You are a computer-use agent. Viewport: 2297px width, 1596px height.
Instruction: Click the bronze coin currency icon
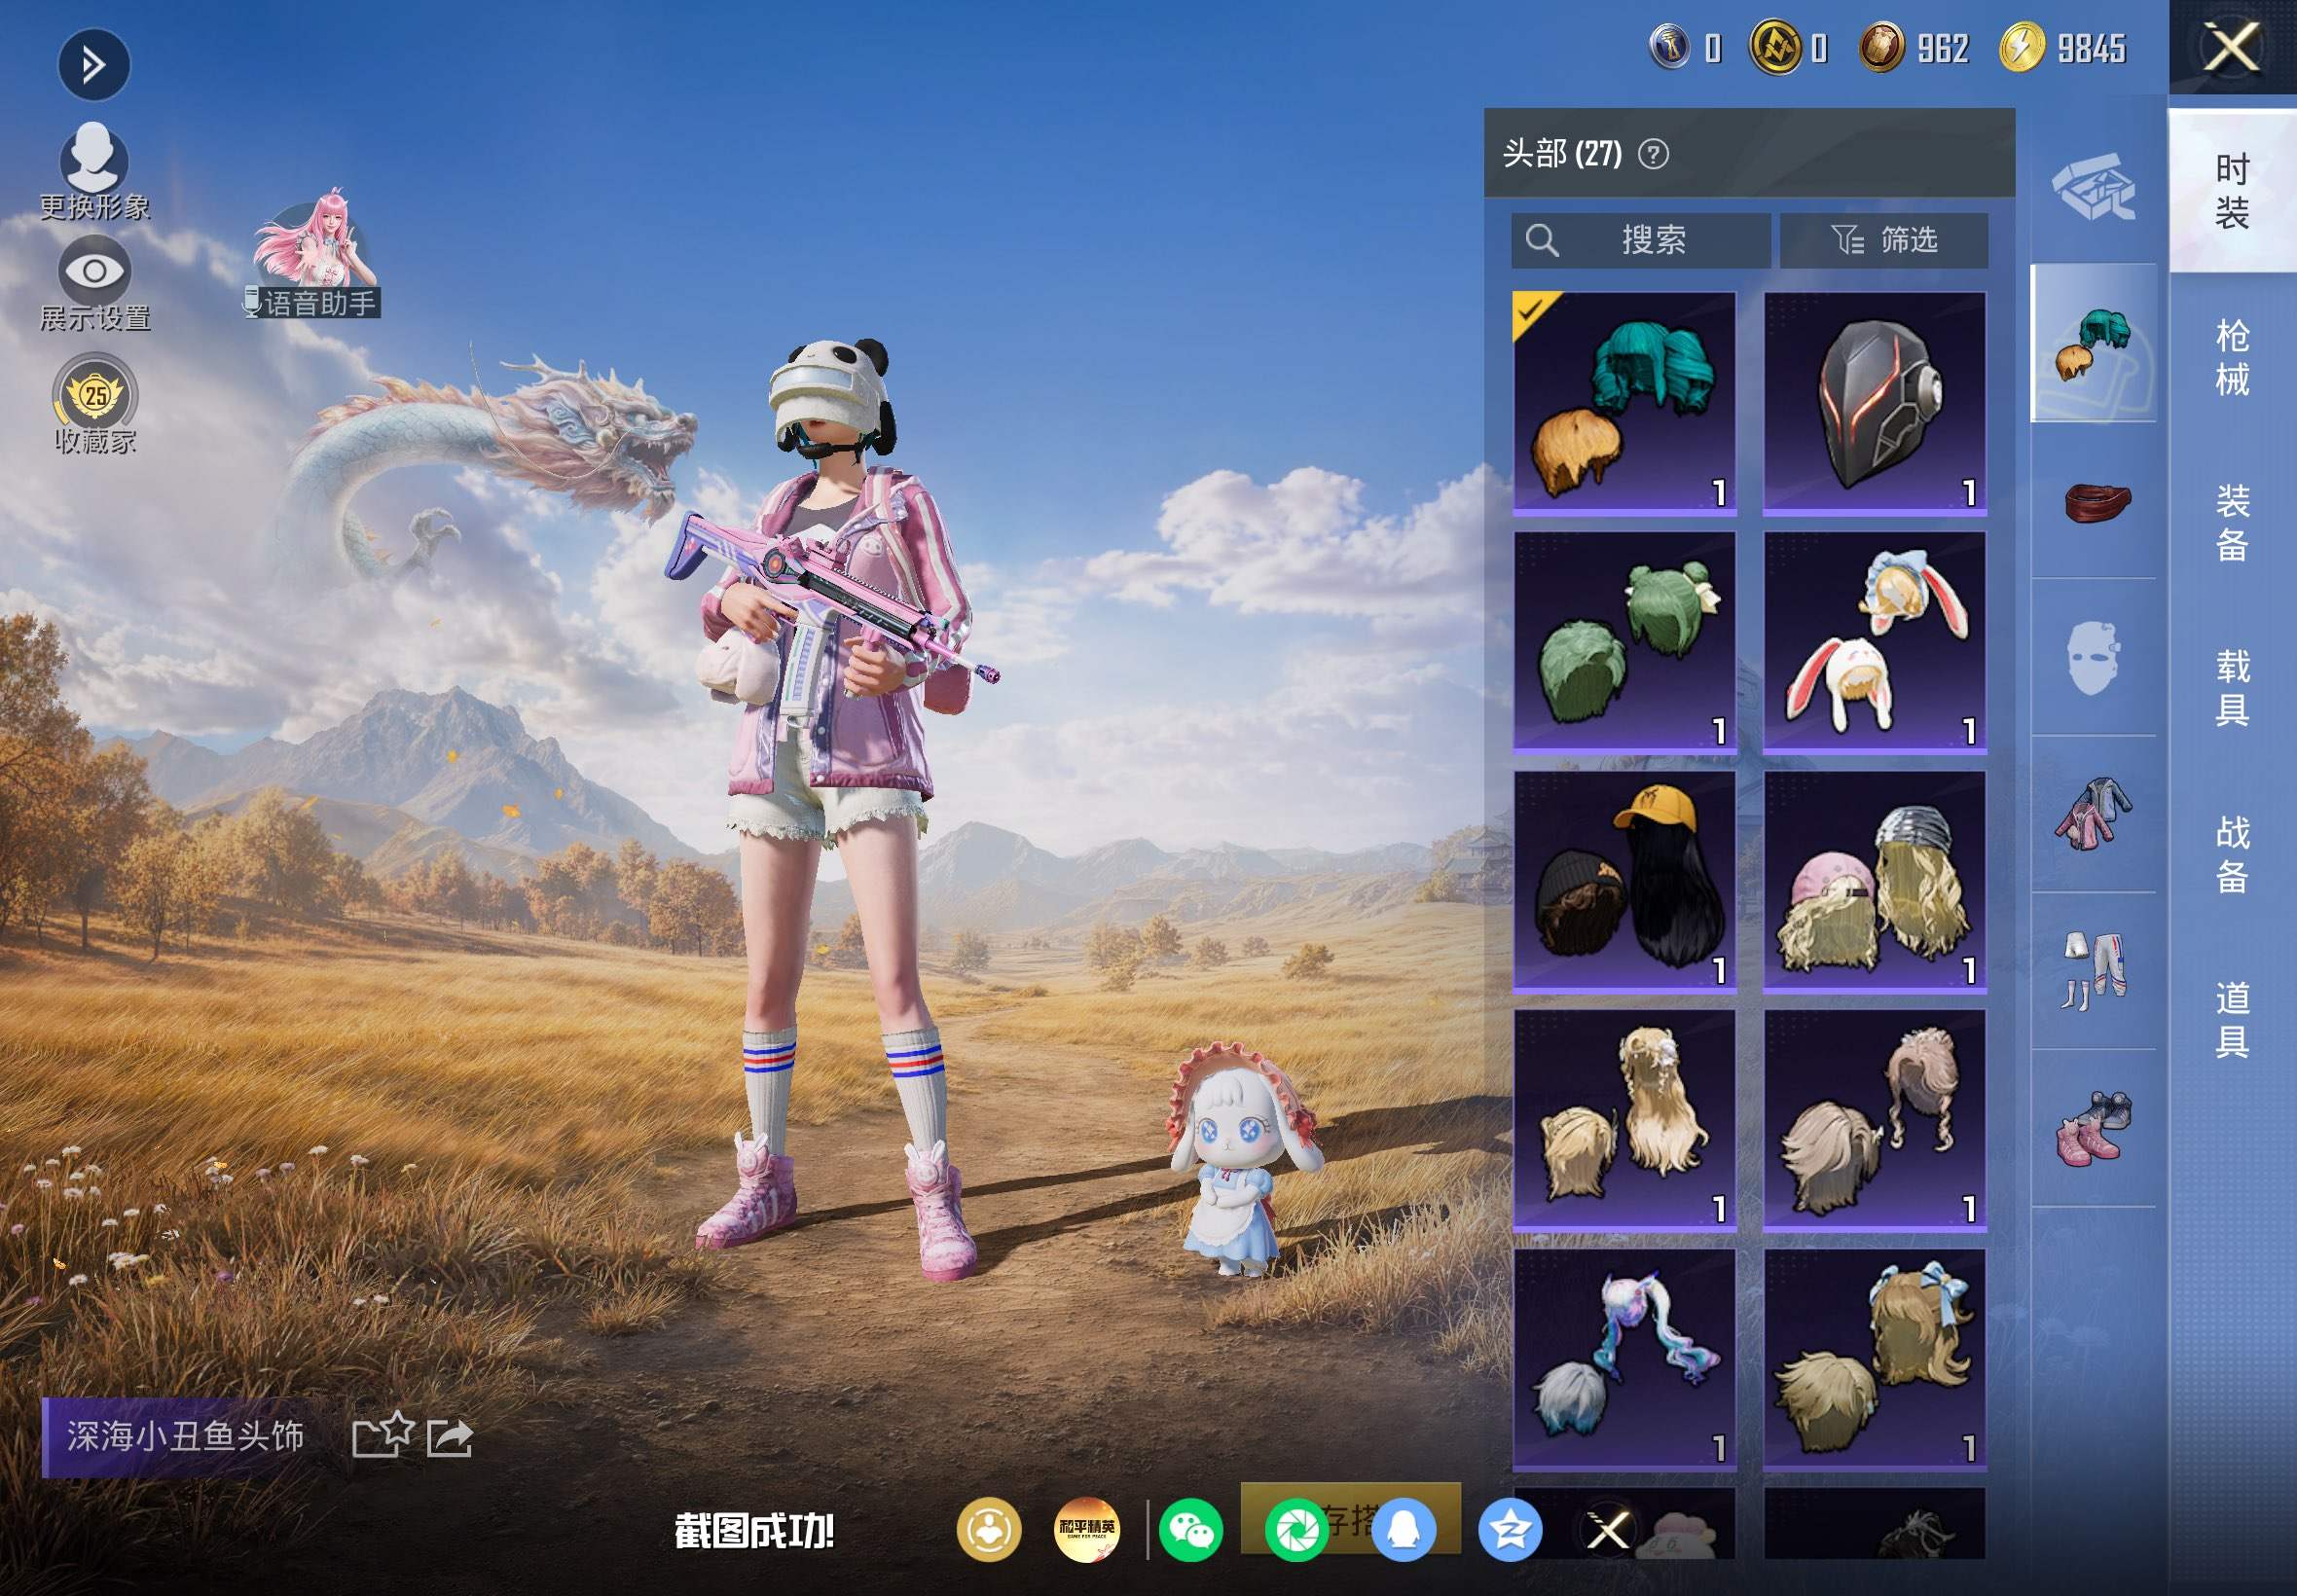[1881, 47]
